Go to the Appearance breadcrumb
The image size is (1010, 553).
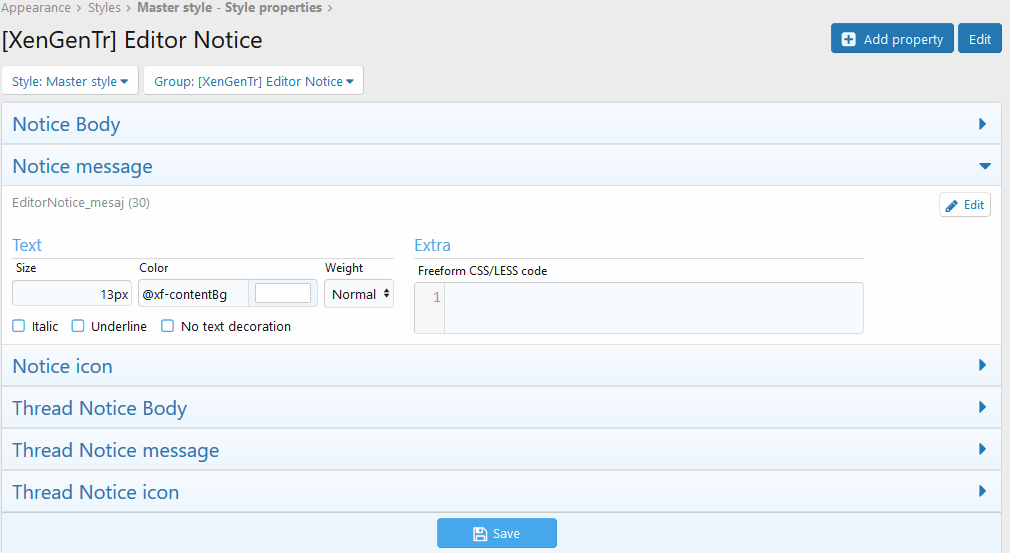pyautogui.click(x=36, y=8)
